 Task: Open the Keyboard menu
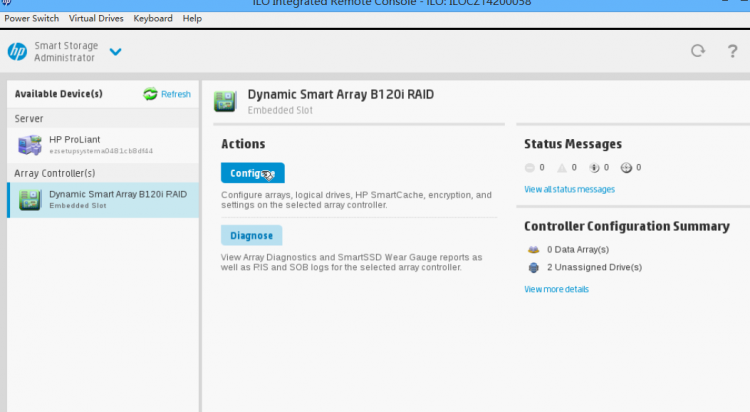point(153,18)
